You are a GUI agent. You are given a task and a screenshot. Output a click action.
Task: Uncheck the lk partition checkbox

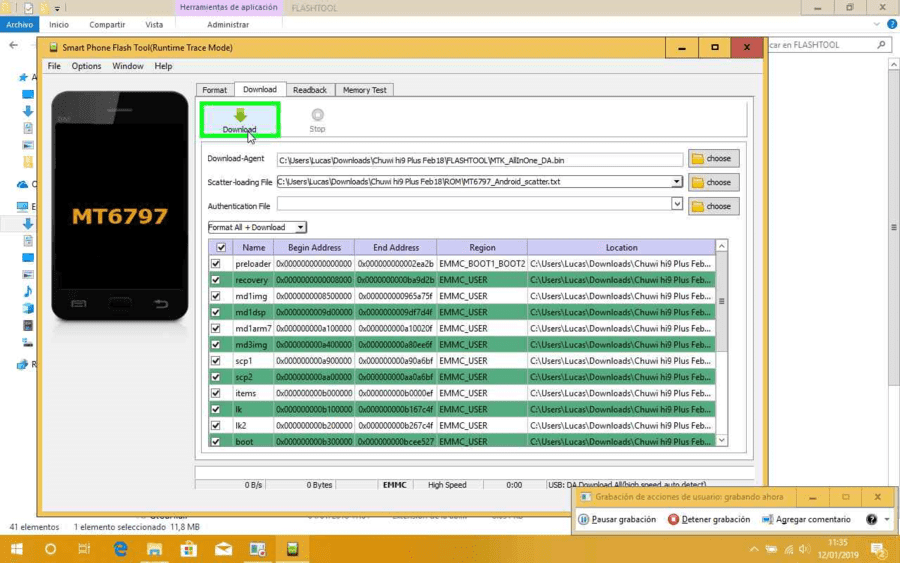click(216, 409)
